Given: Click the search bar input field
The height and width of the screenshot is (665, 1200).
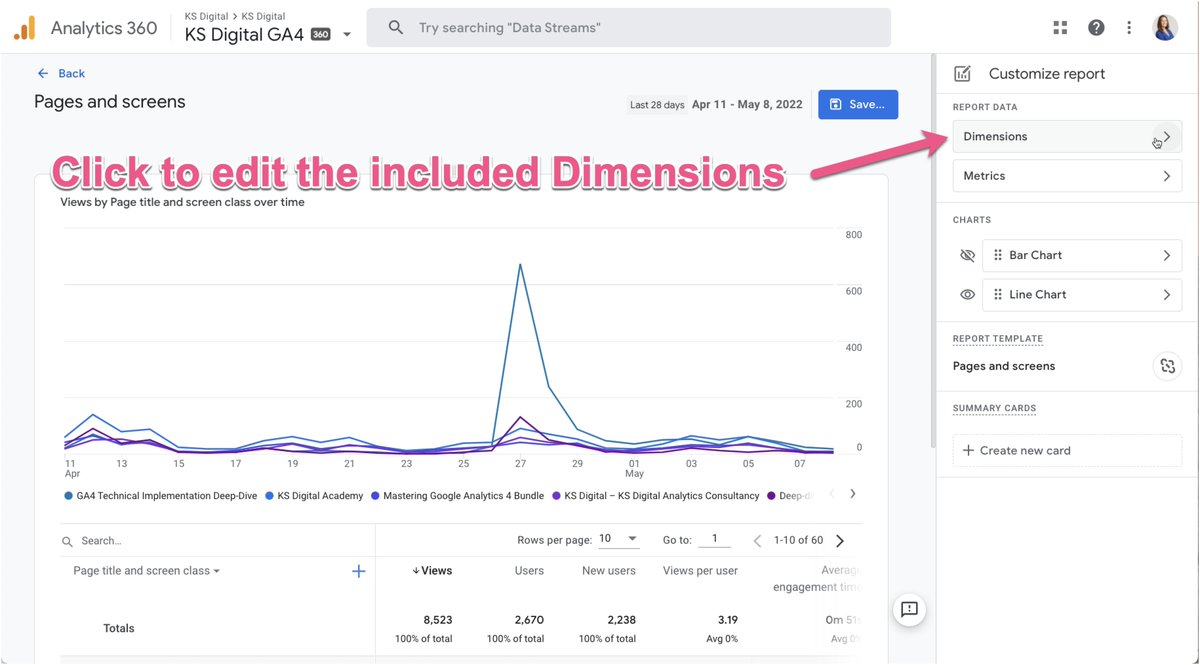Looking at the screenshot, I should (x=628, y=28).
